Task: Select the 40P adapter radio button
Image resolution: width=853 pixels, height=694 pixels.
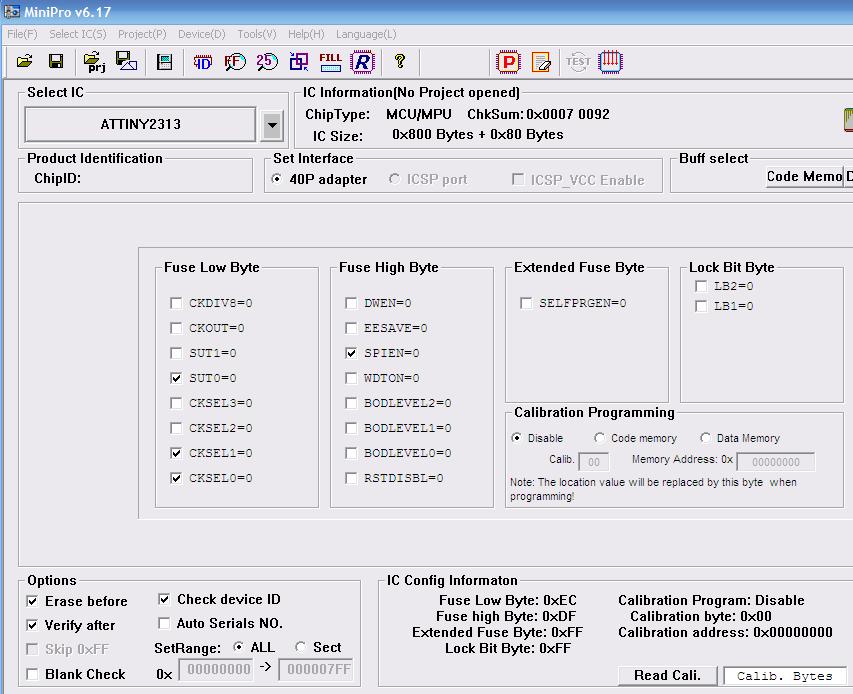Action: tap(277, 179)
